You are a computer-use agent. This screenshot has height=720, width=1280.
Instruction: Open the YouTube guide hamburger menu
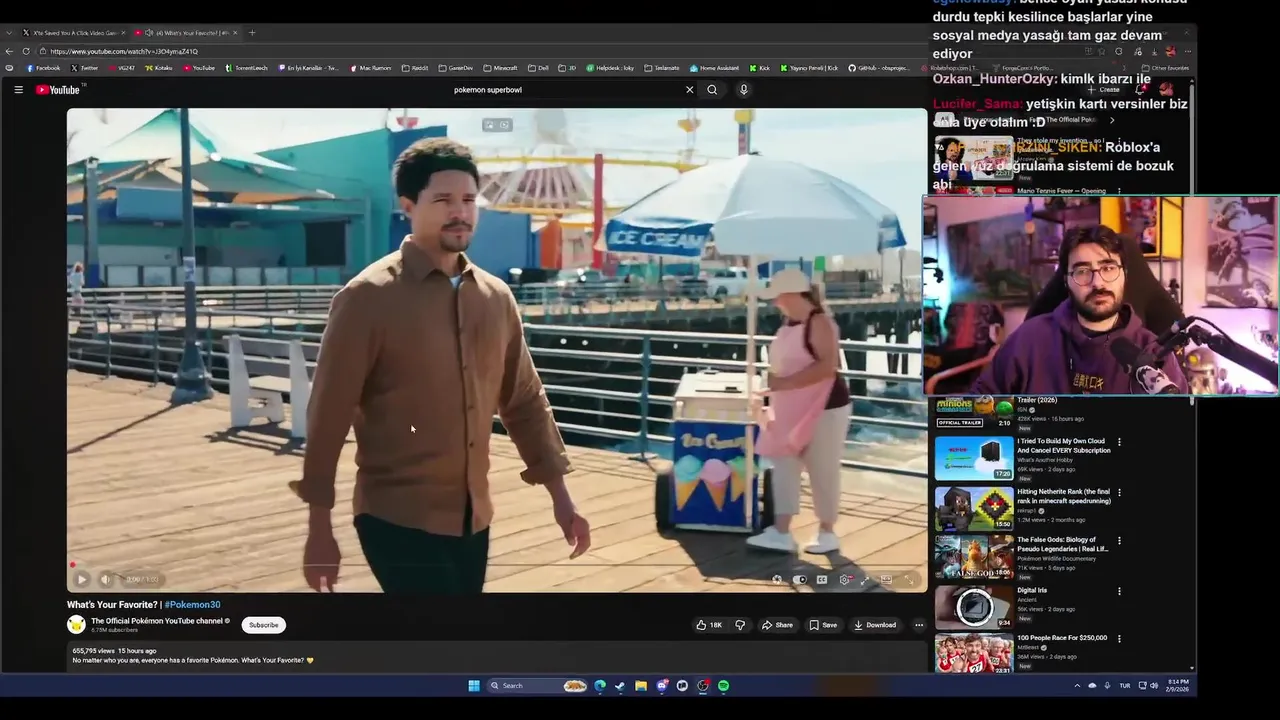tap(18, 90)
